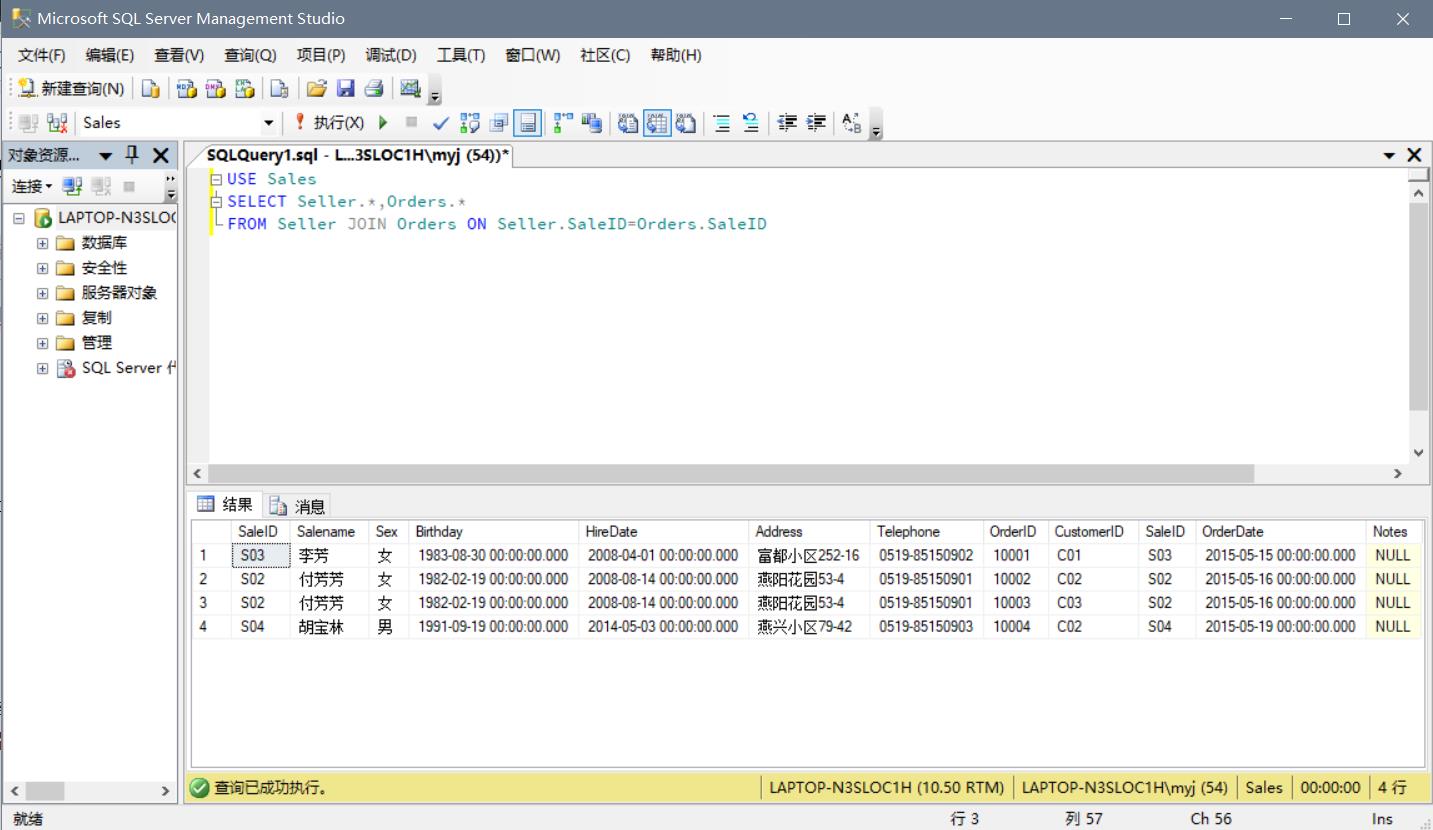Expand the Replication (复制) folder
The height and width of the screenshot is (830, 1433).
[x=42, y=318]
